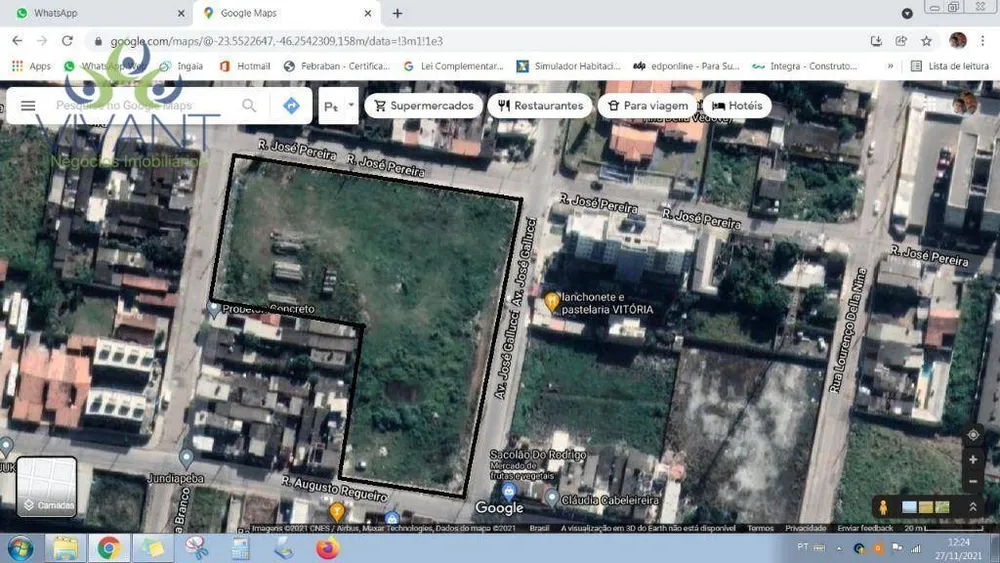The width and height of the screenshot is (1000, 563).
Task: Show your location on the map
Action: point(973,435)
